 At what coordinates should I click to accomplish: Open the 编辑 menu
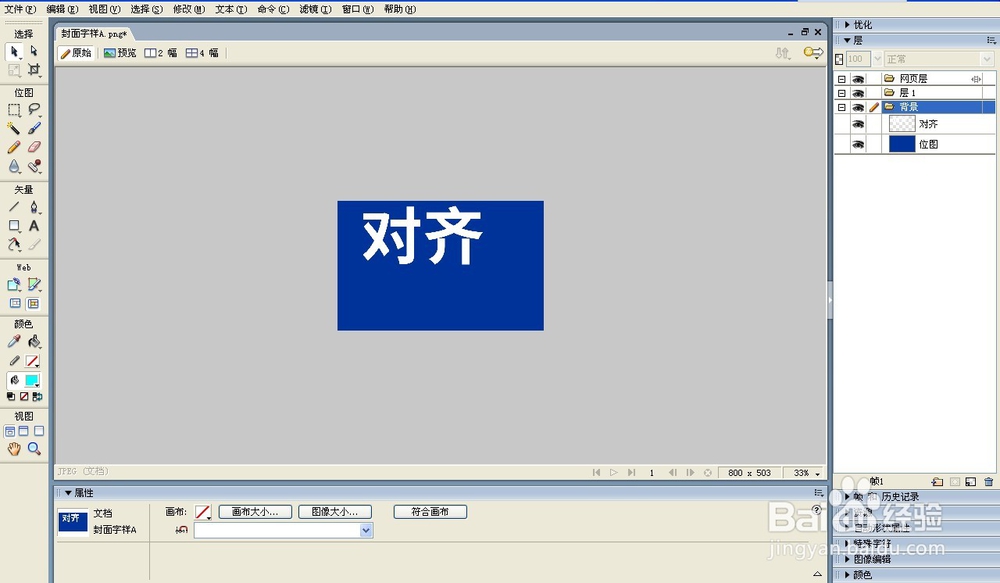62,9
